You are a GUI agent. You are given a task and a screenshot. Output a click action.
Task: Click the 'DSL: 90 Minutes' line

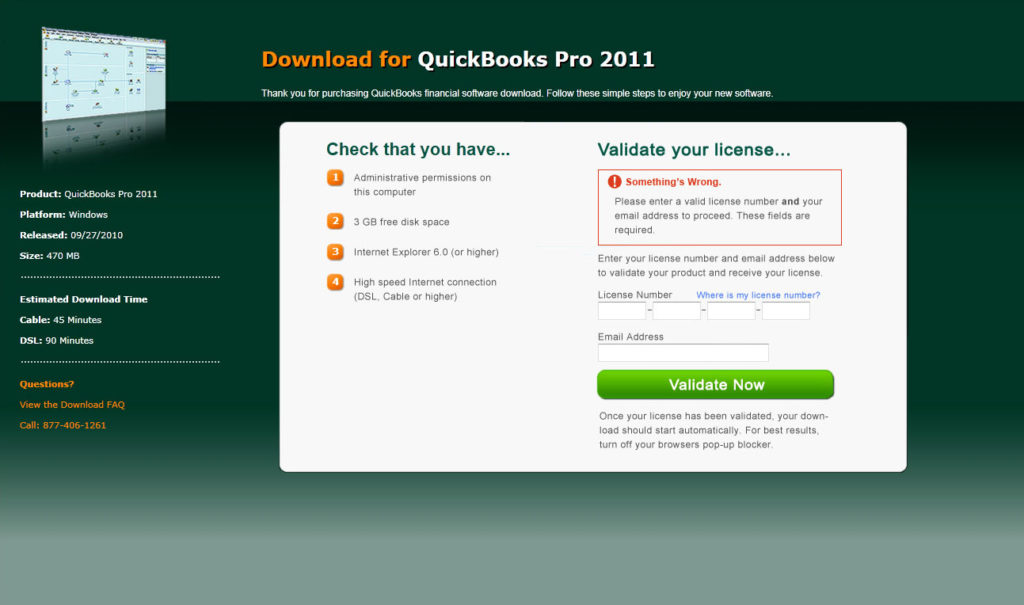click(x=56, y=340)
